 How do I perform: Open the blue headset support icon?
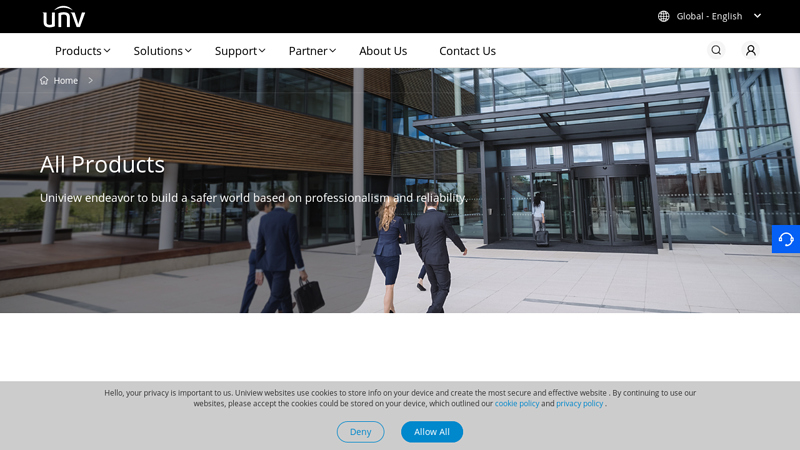pyautogui.click(x=786, y=239)
